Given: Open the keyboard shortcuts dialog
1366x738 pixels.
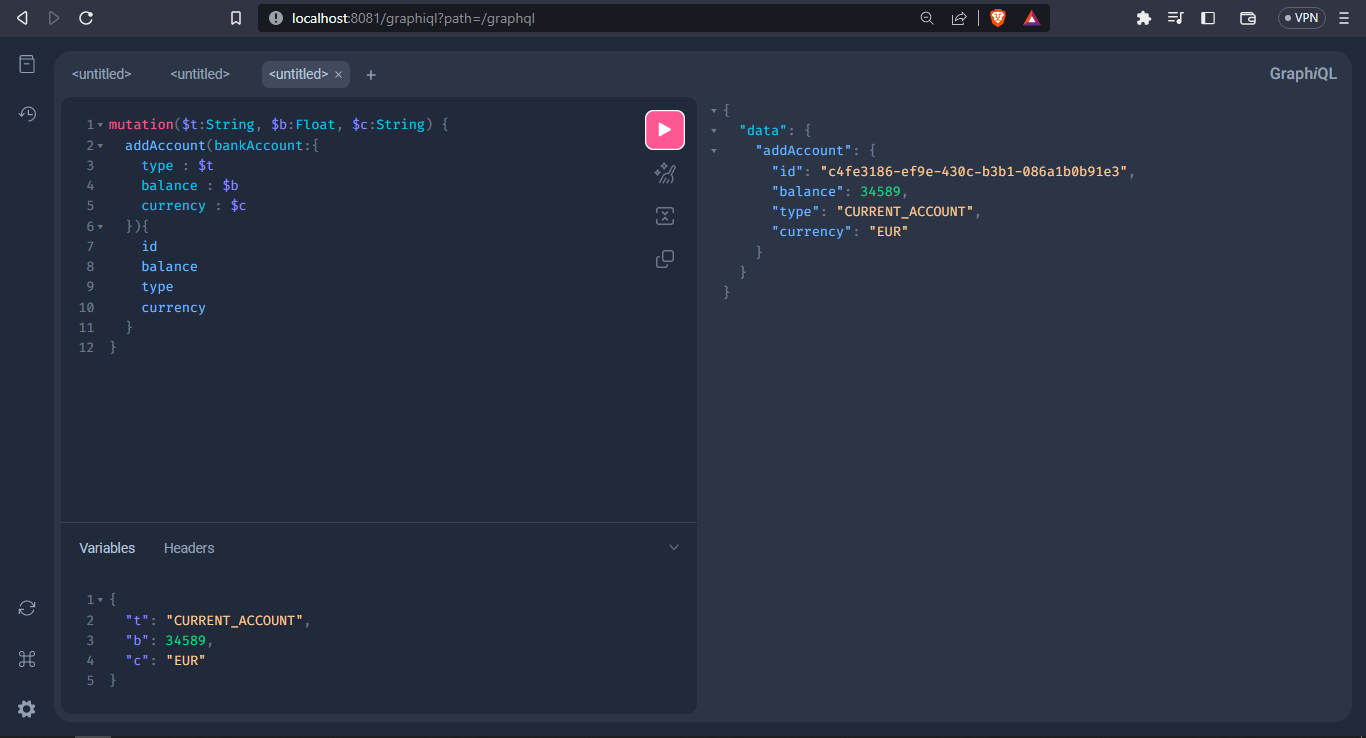Looking at the screenshot, I should [x=26, y=658].
